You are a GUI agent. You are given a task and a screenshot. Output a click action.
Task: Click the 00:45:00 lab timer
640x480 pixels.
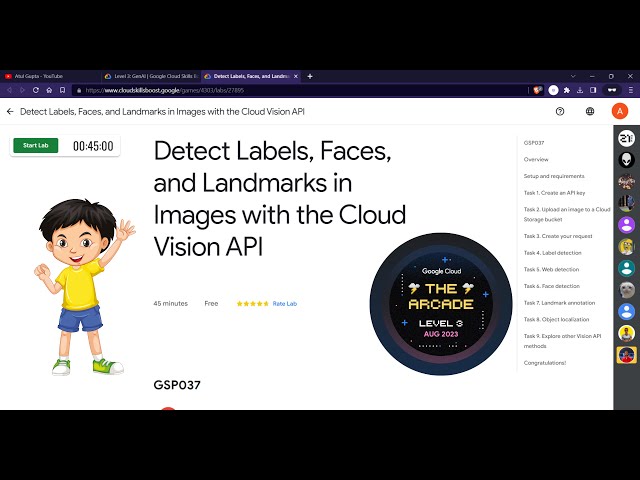coord(93,146)
